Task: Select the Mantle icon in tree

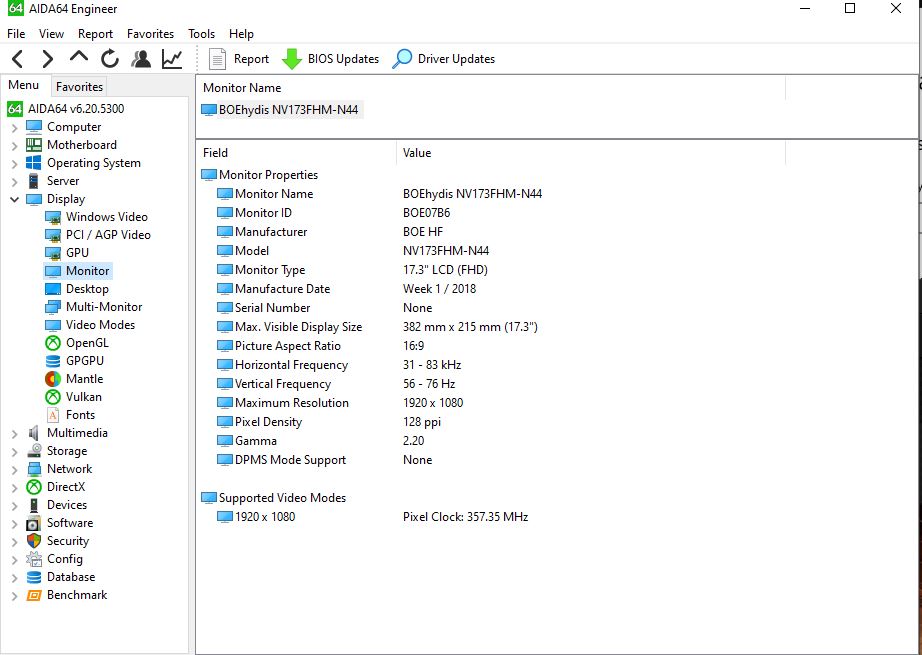Action: point(53,379)
